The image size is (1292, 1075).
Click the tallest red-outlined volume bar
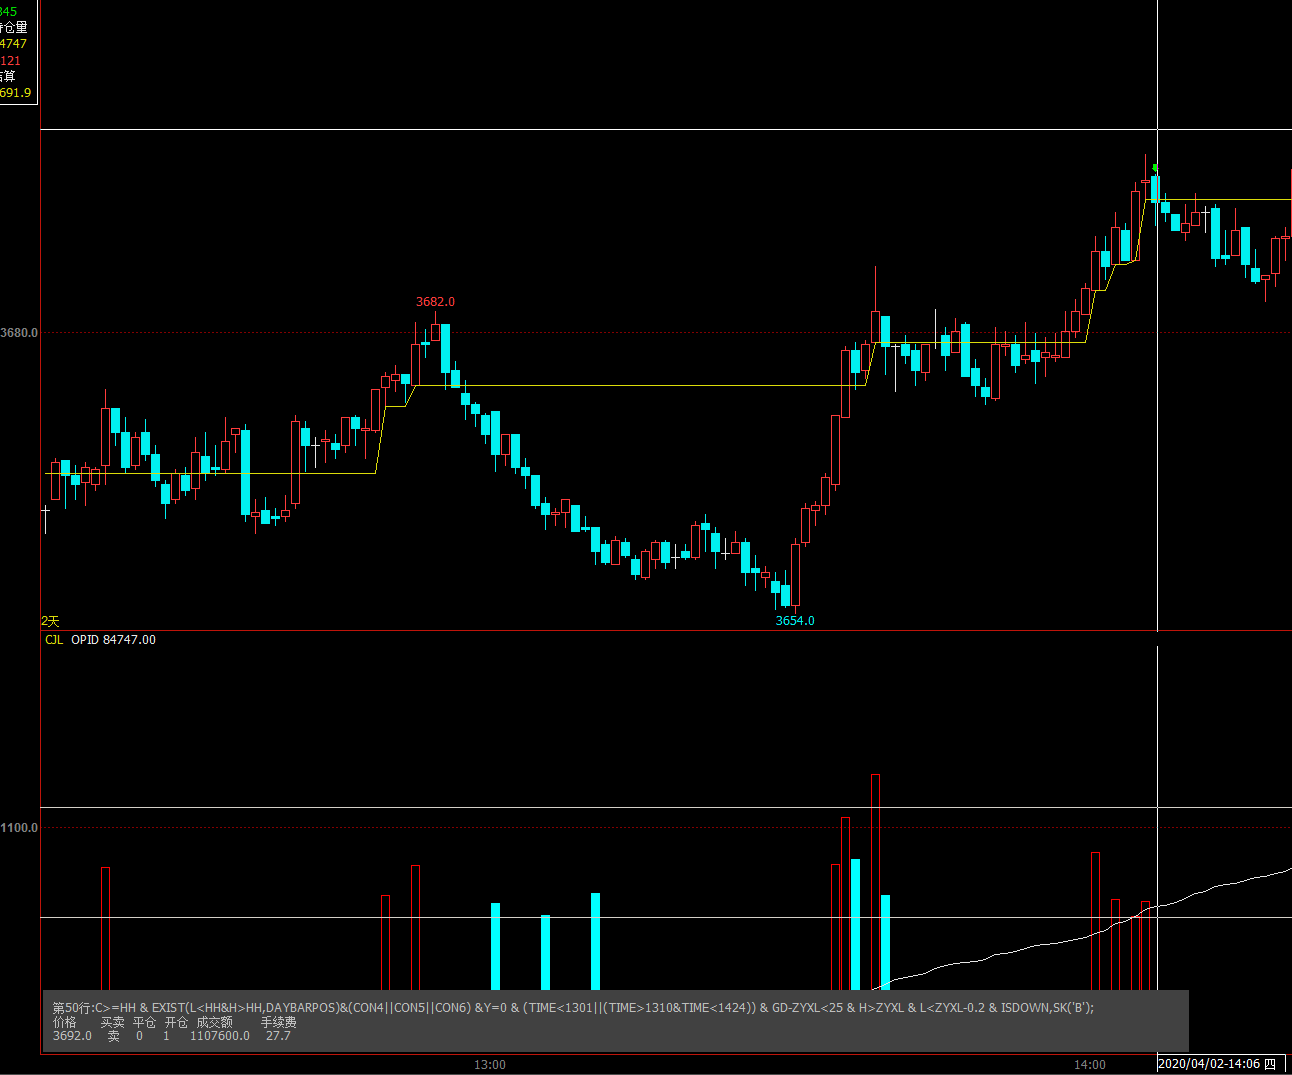coord(875,880)
